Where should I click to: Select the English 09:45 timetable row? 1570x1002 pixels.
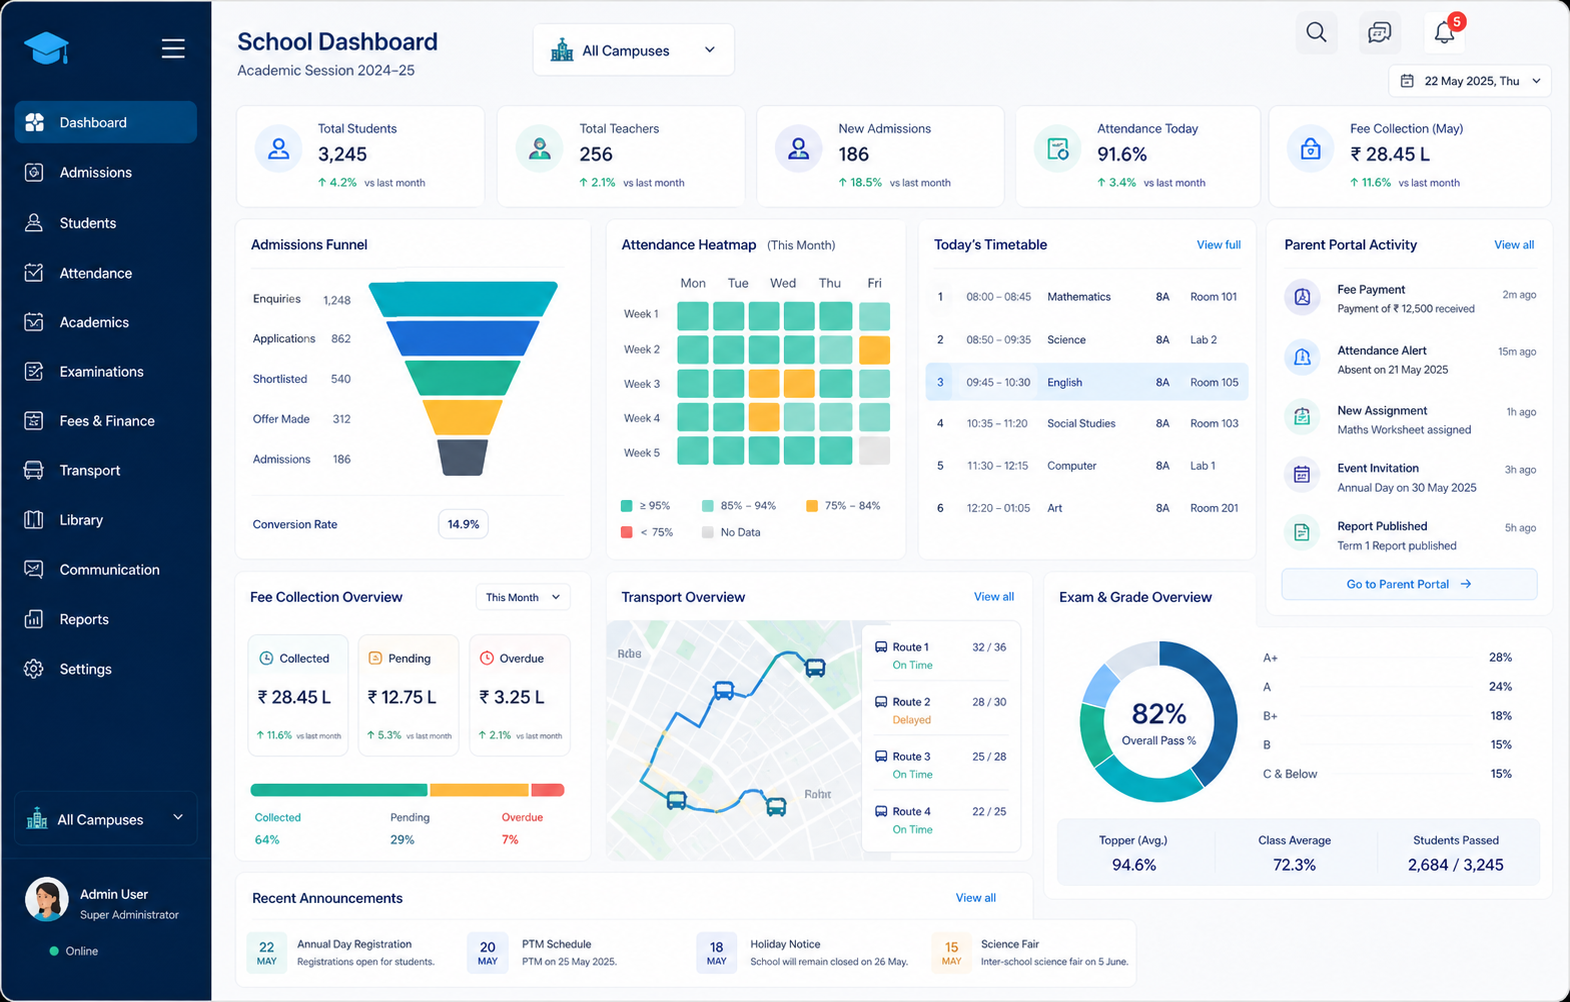pyautogui.click(x=1087, y=382)
